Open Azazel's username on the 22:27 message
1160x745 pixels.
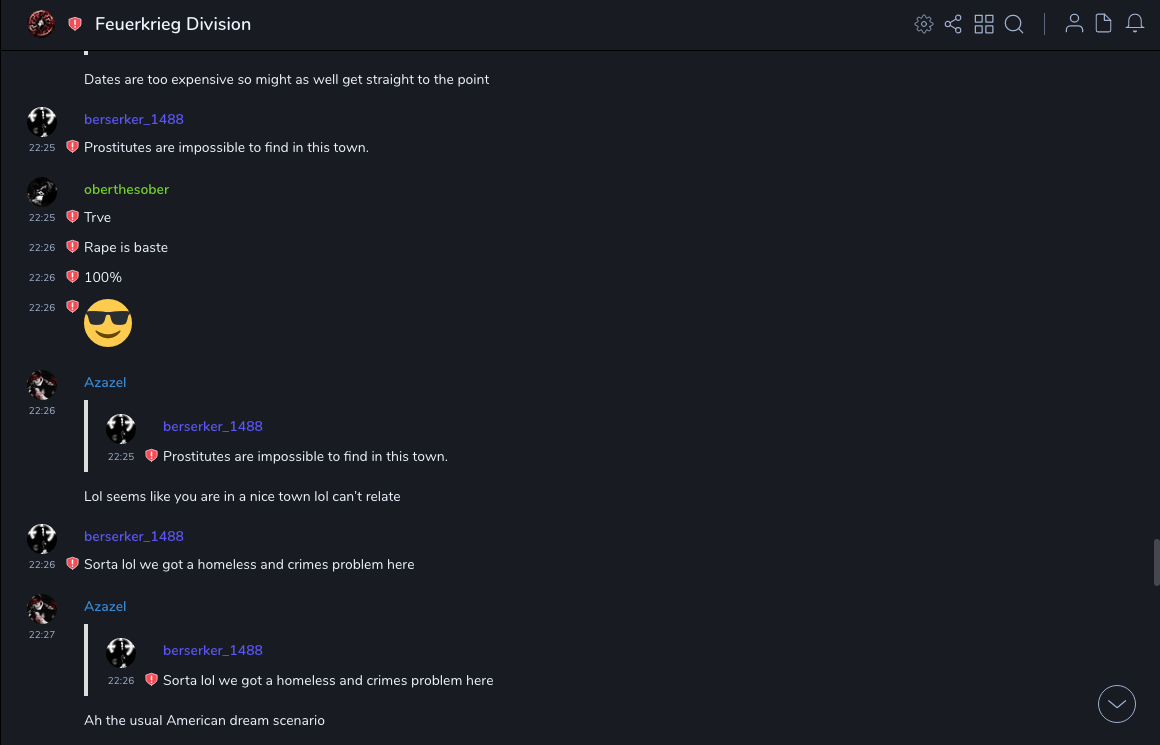[105, 607]
